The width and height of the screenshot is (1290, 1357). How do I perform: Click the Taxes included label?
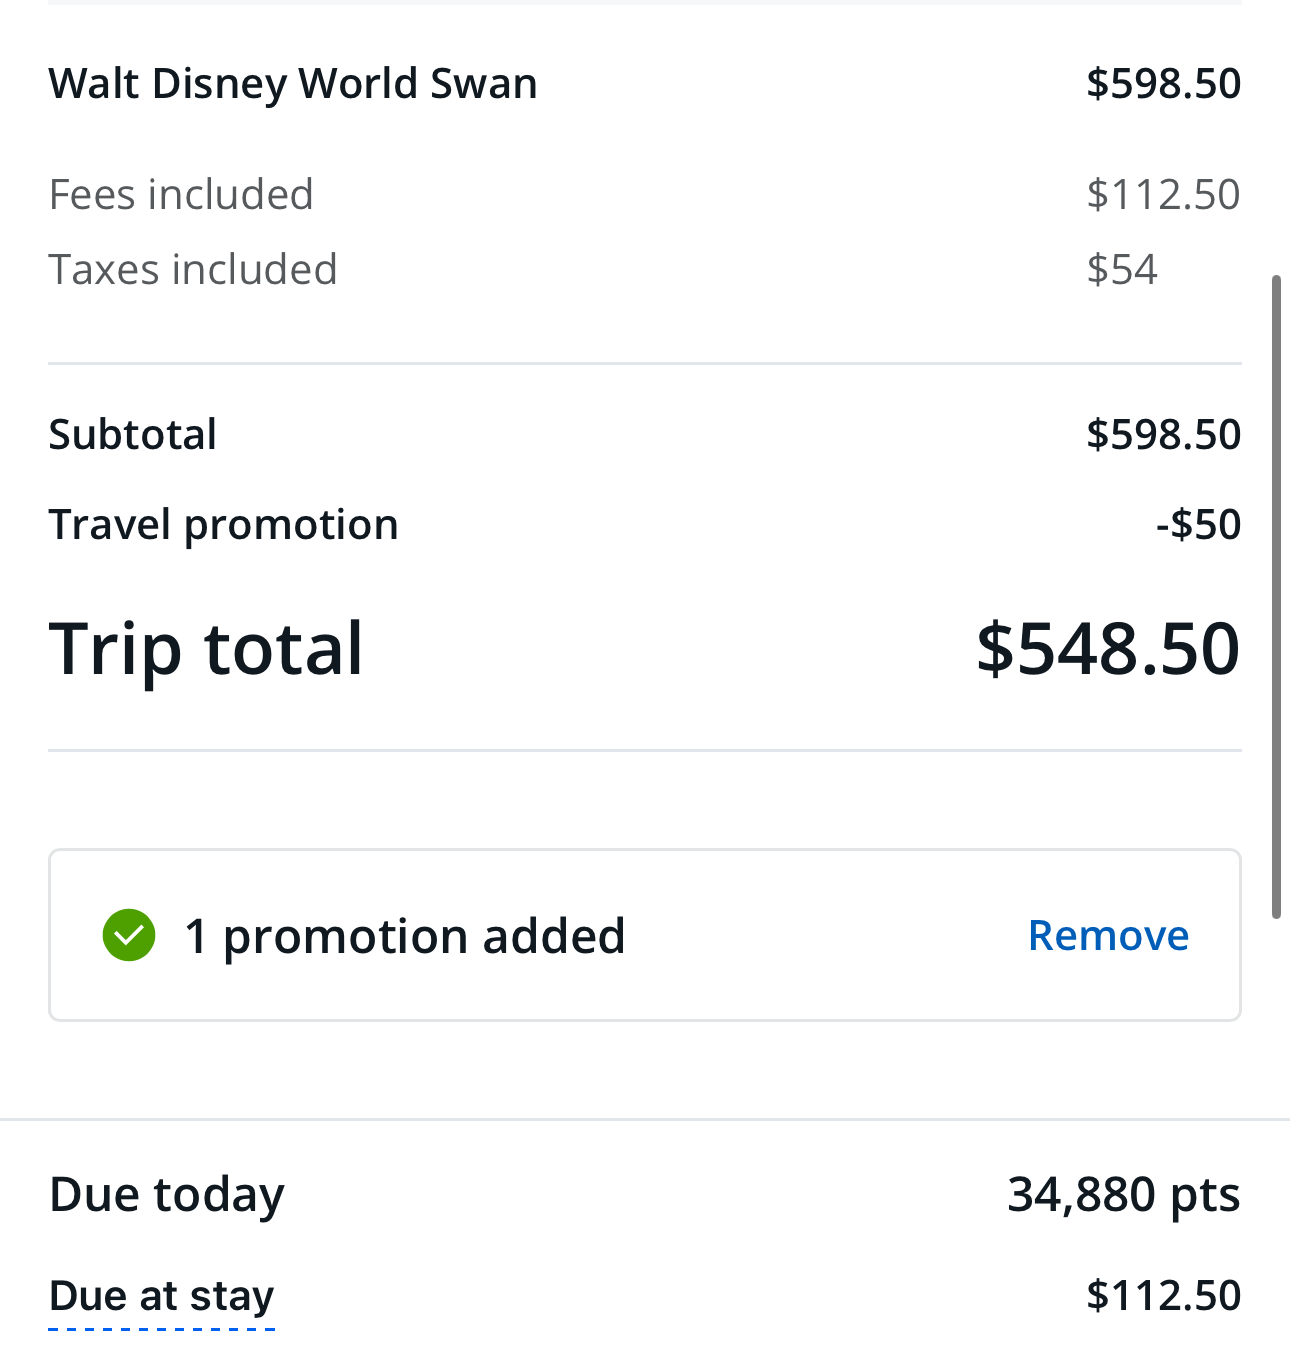click(x=193, y=269)
